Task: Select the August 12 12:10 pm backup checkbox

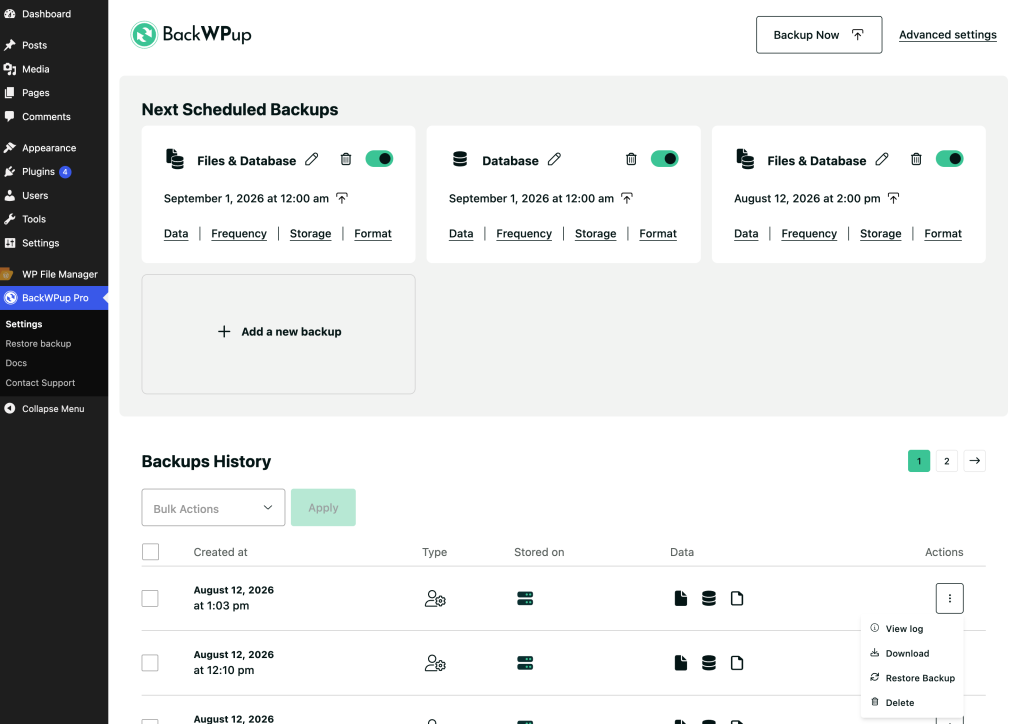Action: (x=150, y=663)
